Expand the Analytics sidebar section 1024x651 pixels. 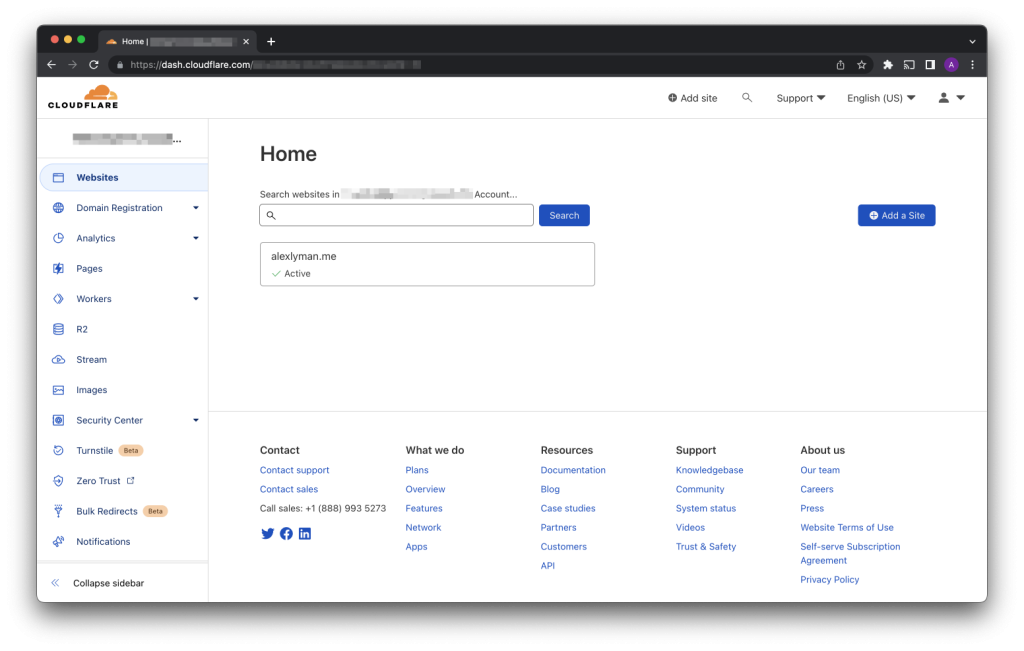click(195, 238)
